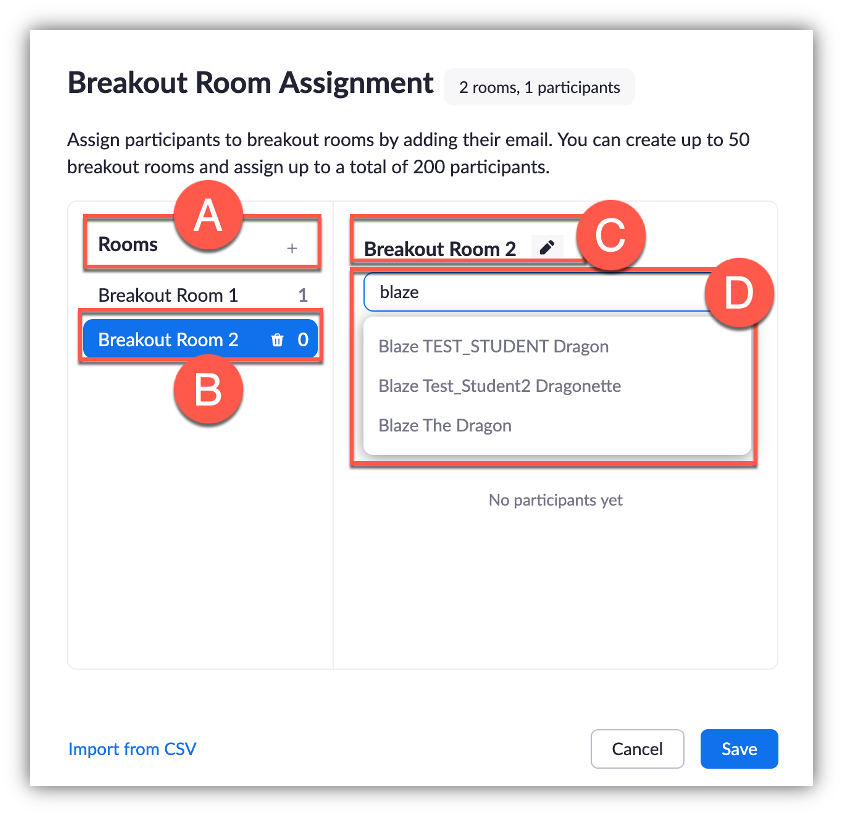Click the "2 rooms, 1 participants" badge
This screenshot has height=816, width=842.
click(539, 87)
